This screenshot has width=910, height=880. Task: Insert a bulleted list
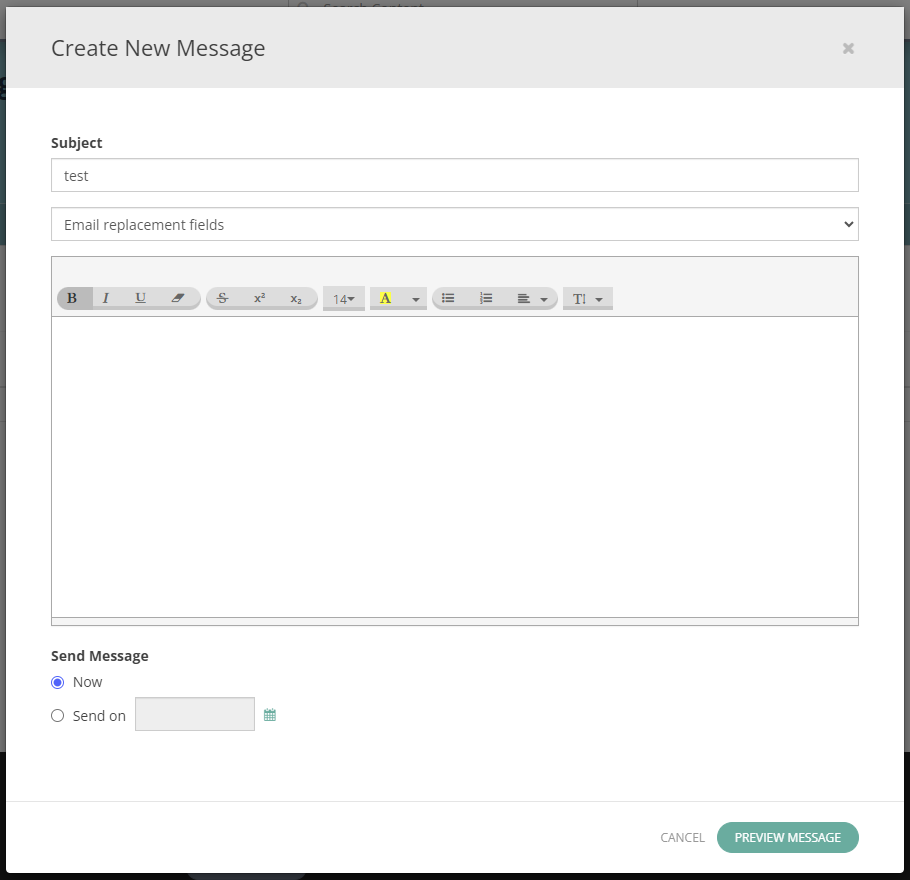pos(449,298)
